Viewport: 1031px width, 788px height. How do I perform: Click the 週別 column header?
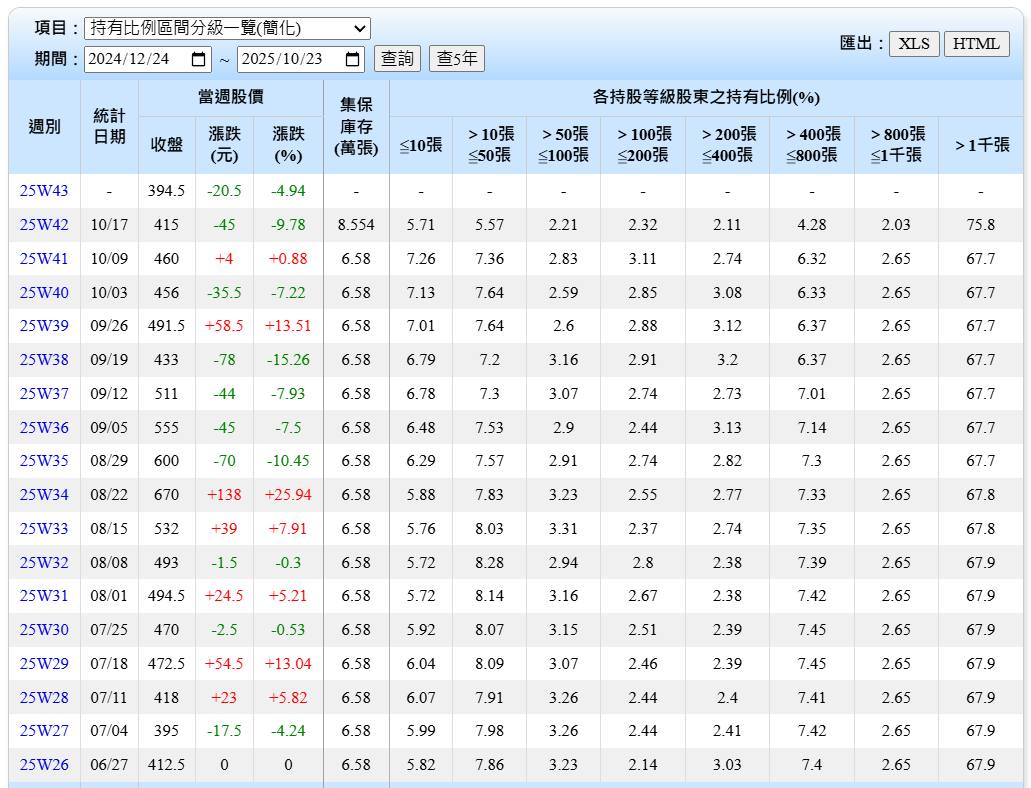(x=44, y=127)
